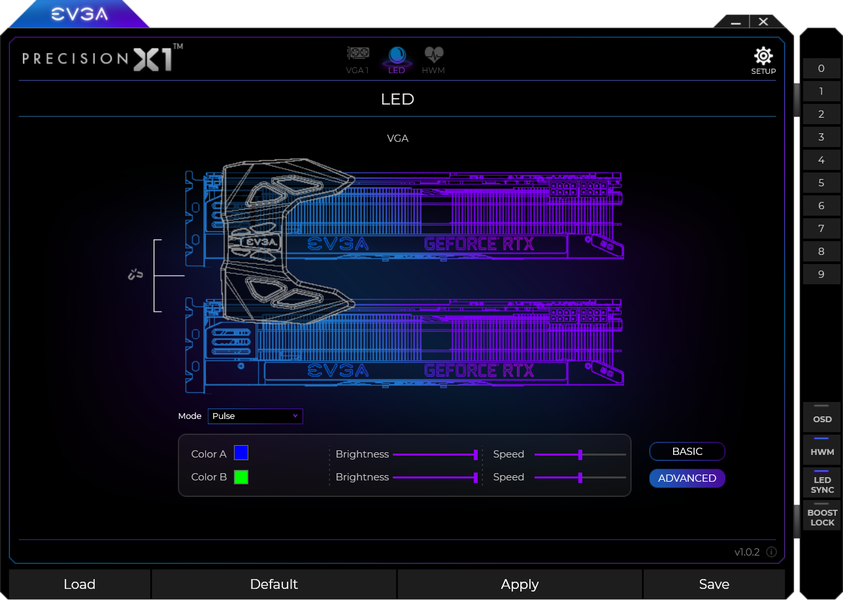
Task: Select profile slot 3
Action: (821, 137)
